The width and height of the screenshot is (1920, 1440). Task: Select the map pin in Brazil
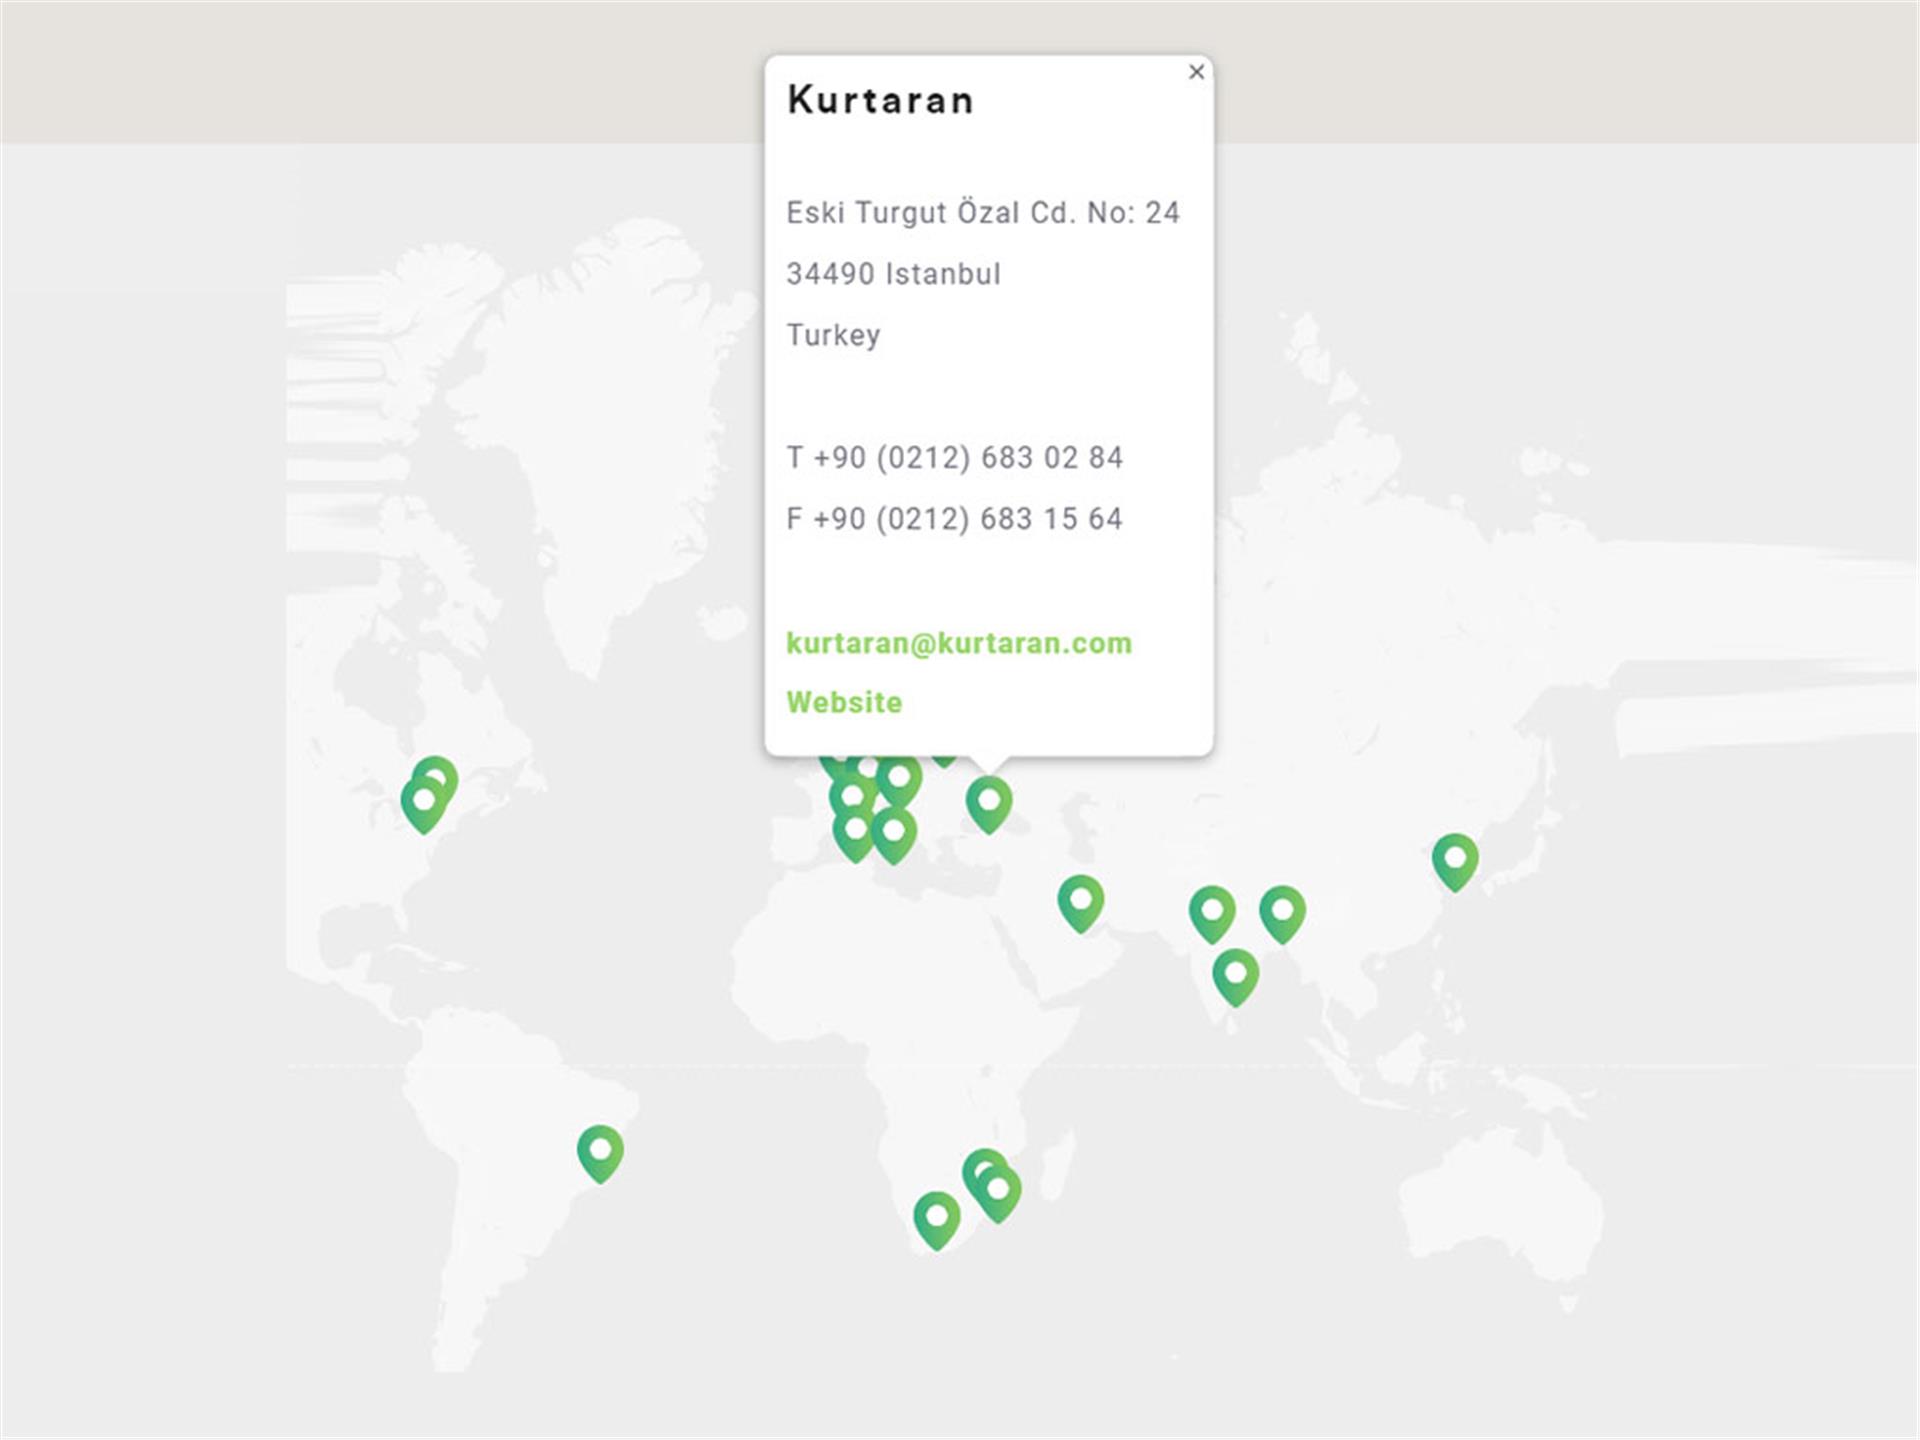[x=600, y=1154]
